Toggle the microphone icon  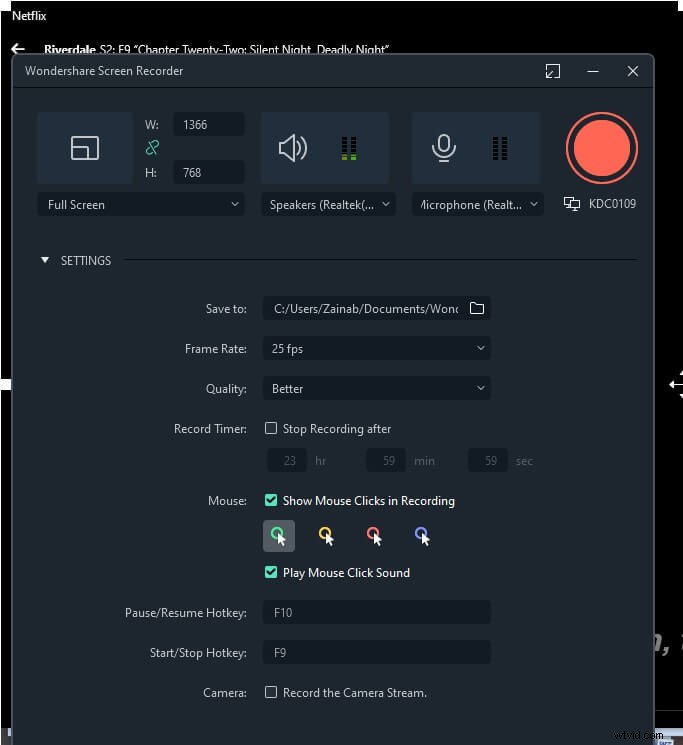point(443,148)
